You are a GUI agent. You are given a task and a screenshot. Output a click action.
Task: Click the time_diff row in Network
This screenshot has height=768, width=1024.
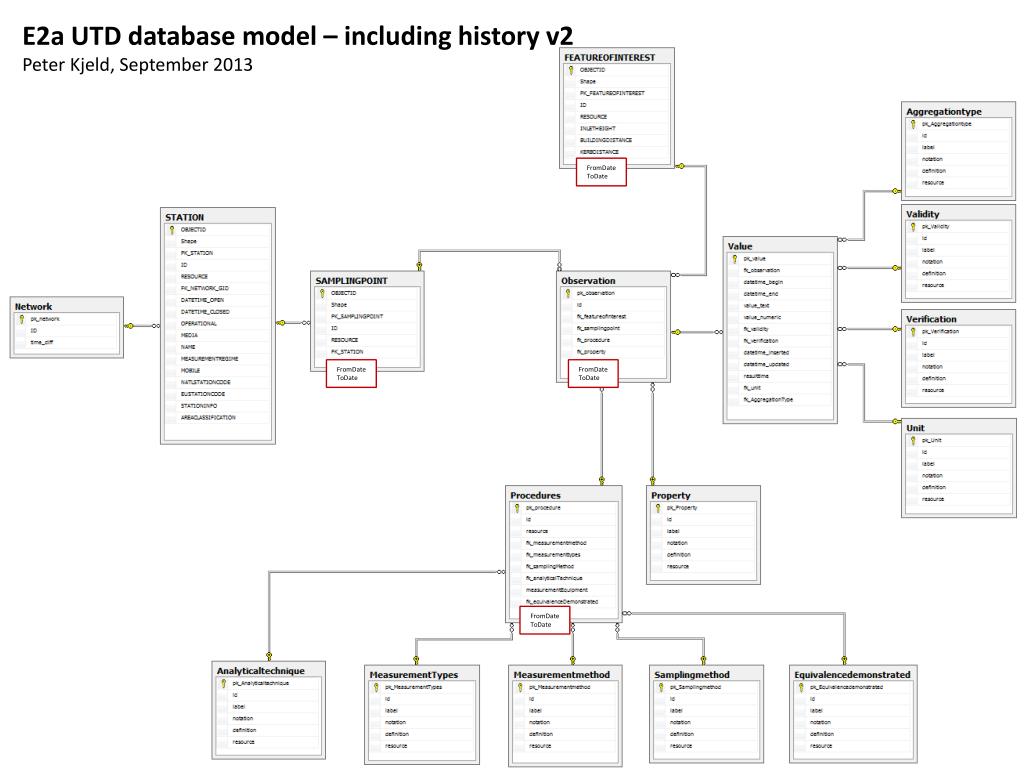coord(67,342)
